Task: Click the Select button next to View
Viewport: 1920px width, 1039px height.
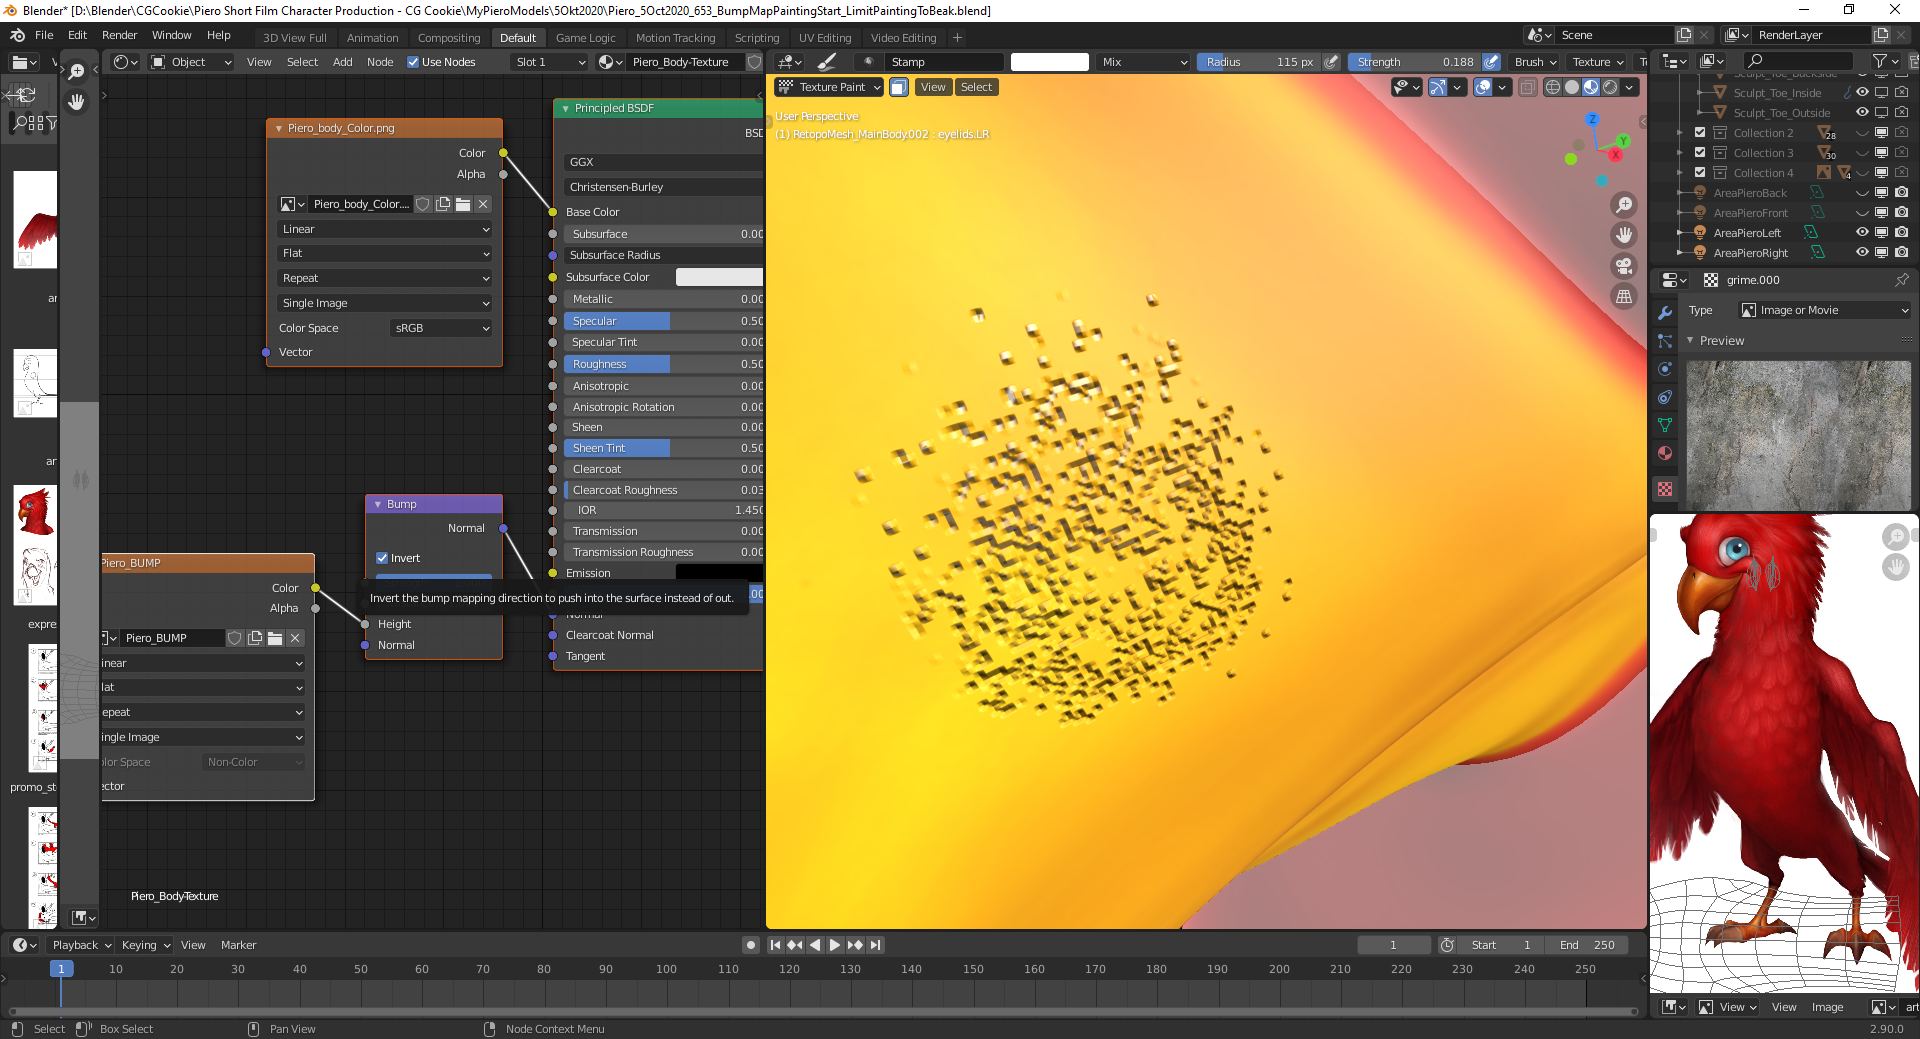Action: click(x=976, y=87)
